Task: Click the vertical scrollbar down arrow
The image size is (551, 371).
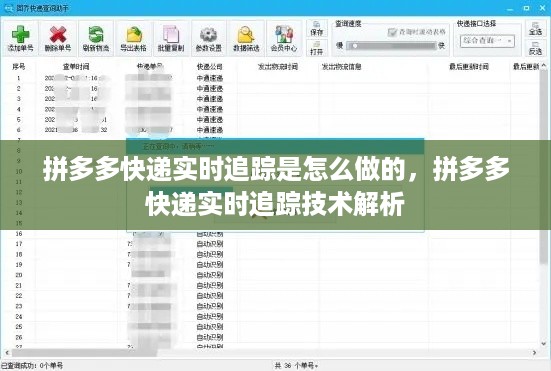Action: 544,343
